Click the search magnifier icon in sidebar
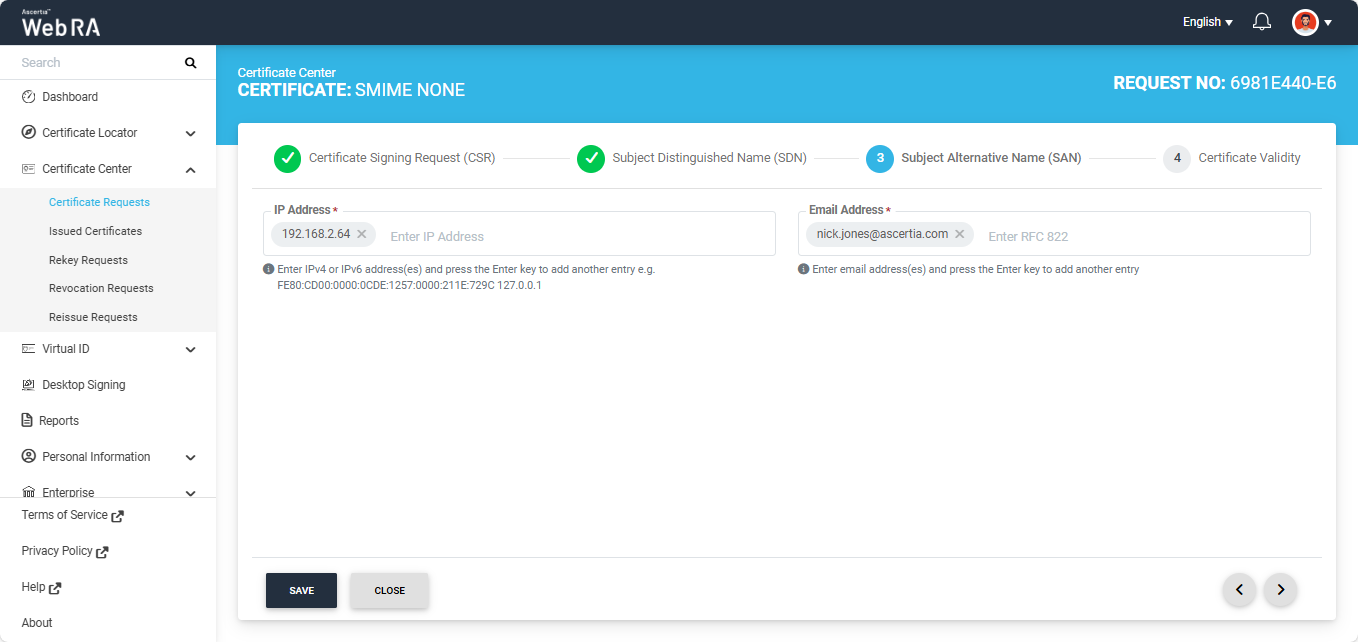 click(190, 63)
